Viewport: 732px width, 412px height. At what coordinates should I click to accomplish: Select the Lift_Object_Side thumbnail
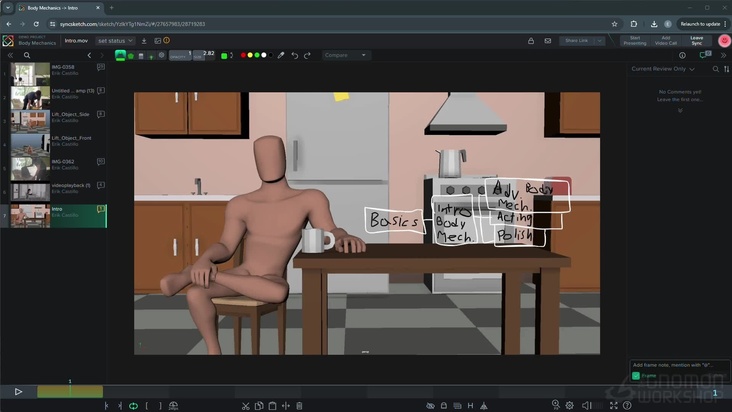click(30, 125)
